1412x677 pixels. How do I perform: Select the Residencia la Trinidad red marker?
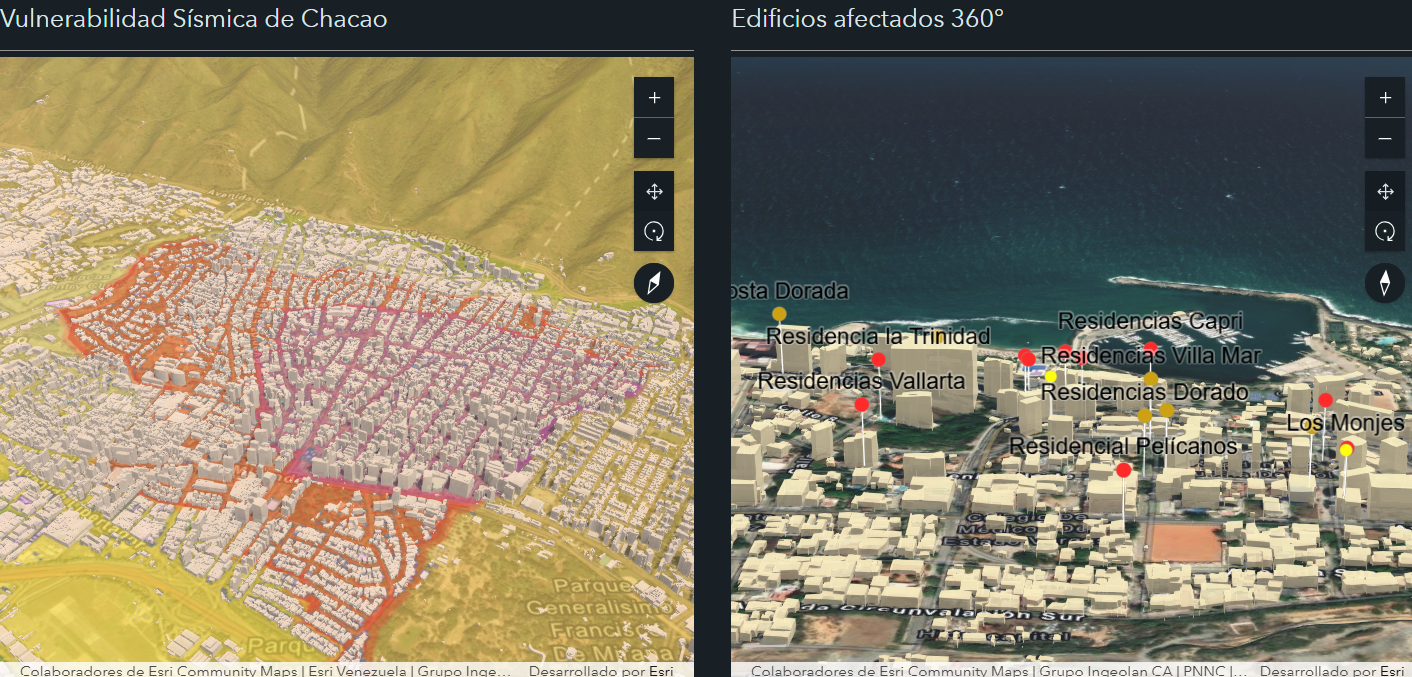point(878,359)
